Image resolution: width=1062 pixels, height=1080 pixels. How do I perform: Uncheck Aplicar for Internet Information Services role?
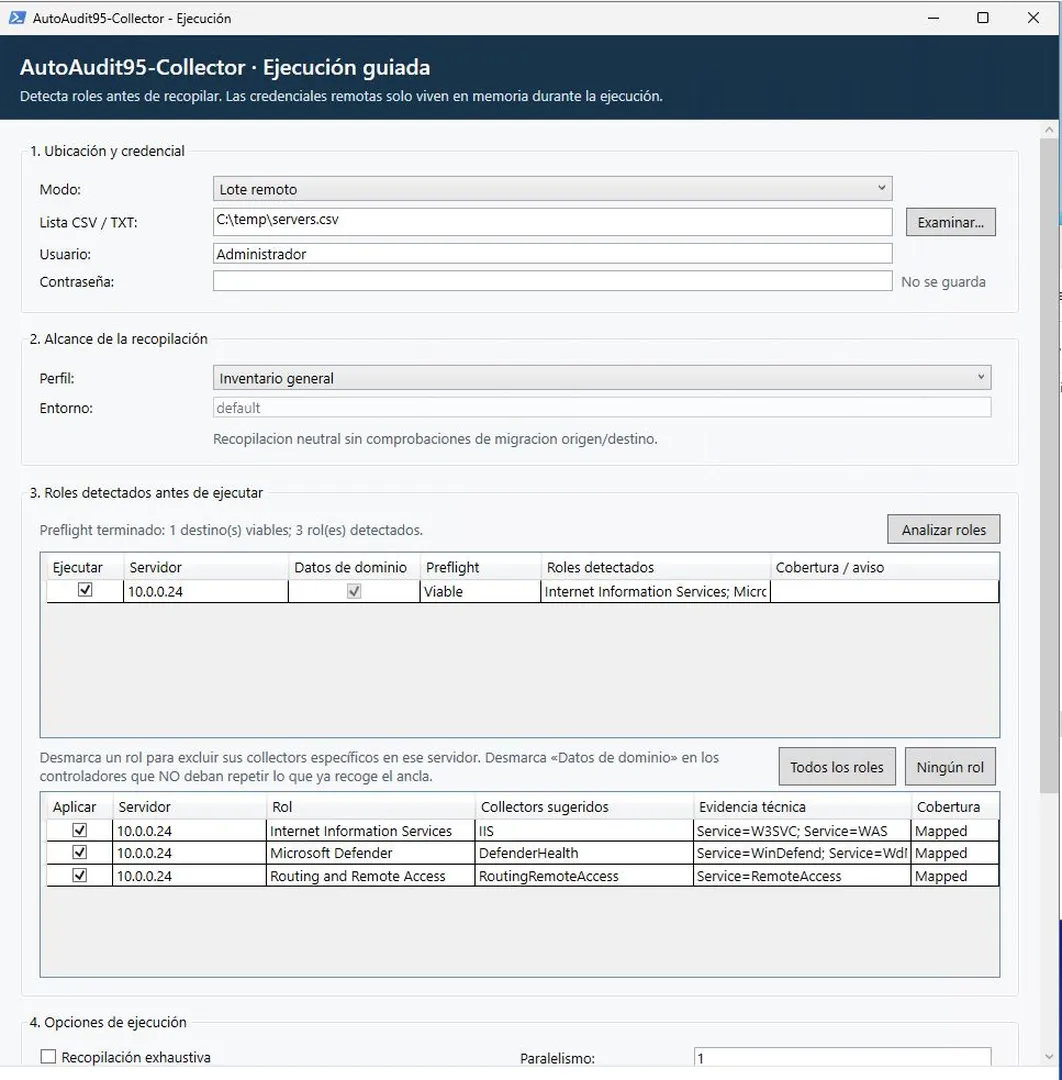pos(80,831)
